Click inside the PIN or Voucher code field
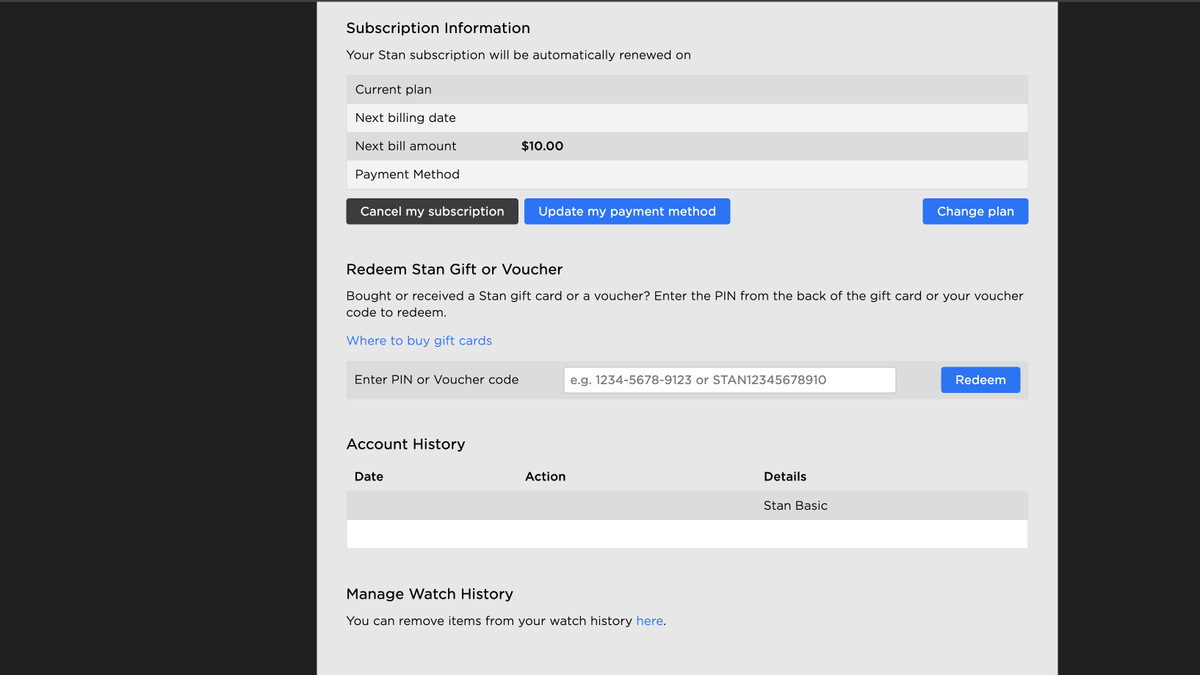This screenshot has height=675, width=1200. click(x=729, y=379)
